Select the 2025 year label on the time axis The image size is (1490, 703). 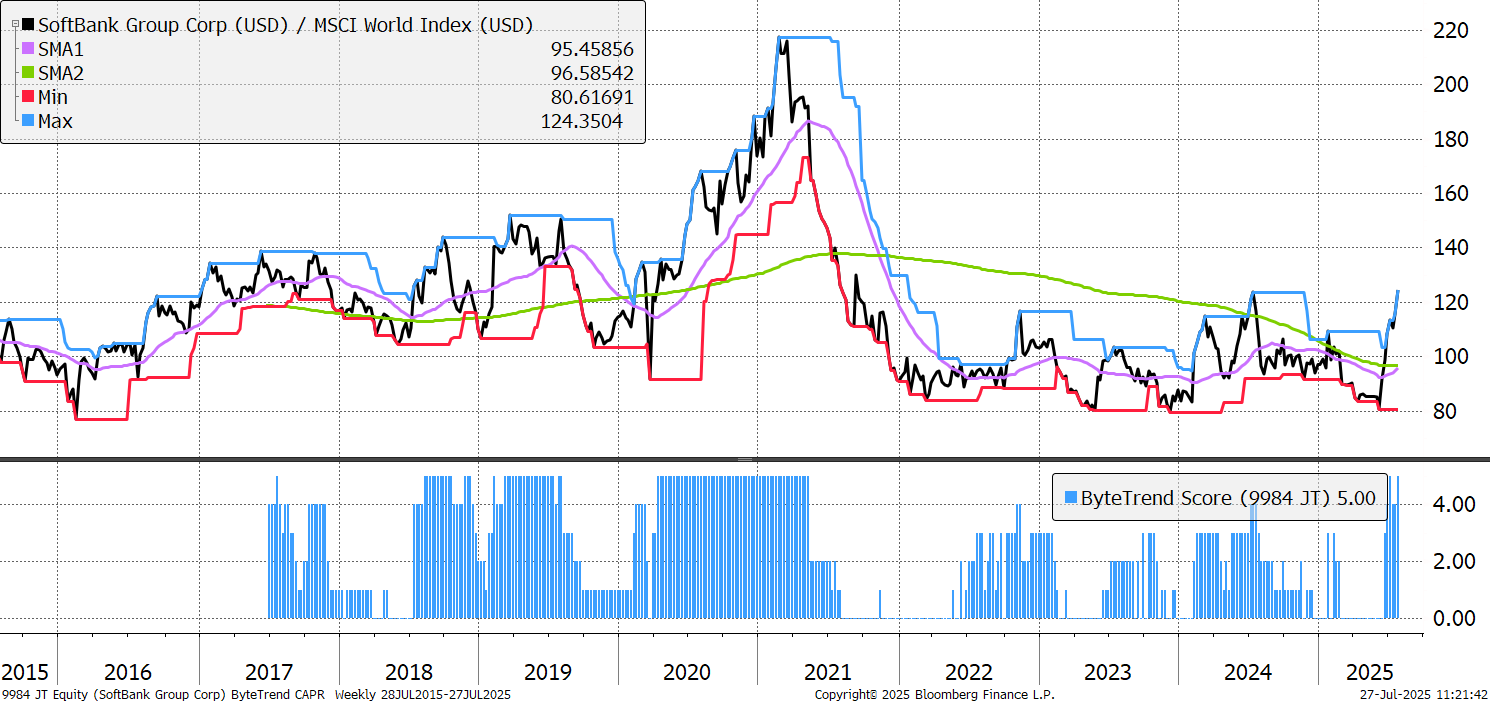(x=1371, y=671)
